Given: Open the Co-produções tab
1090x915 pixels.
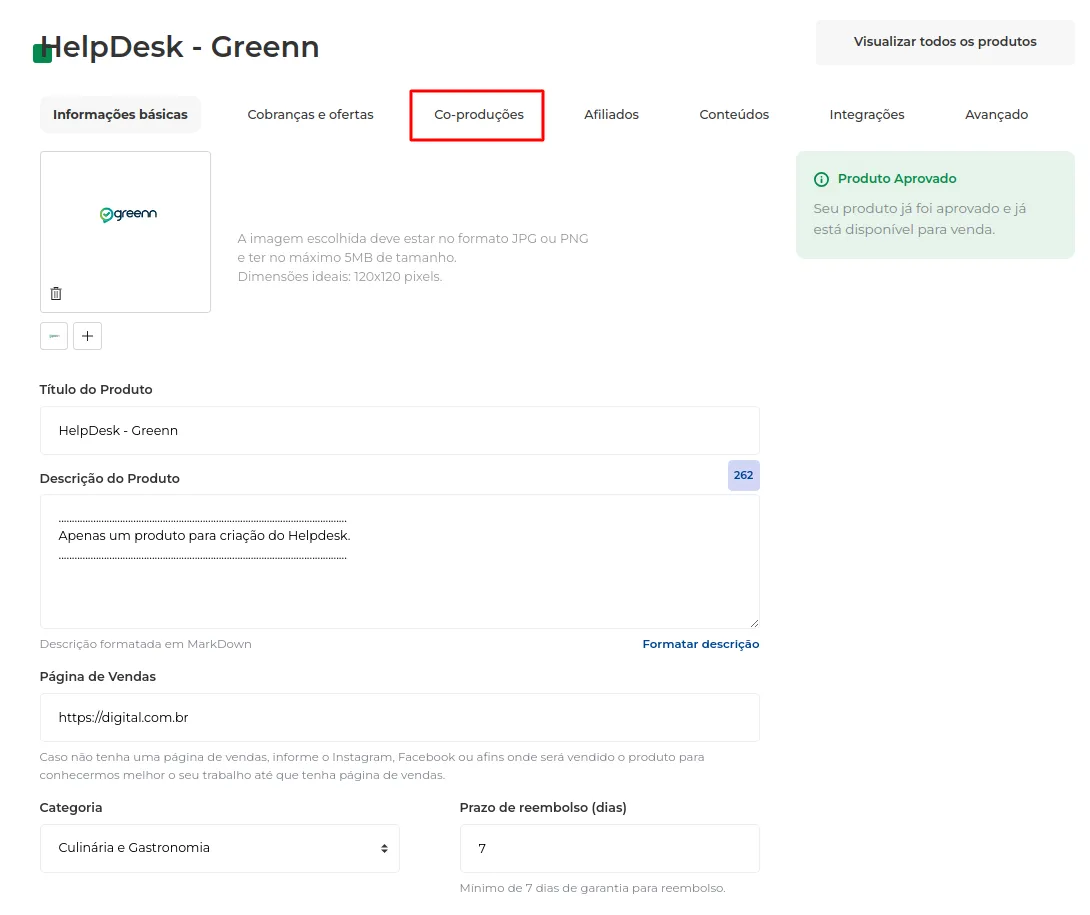Looking at the screenshot, I should coord(479,115).
